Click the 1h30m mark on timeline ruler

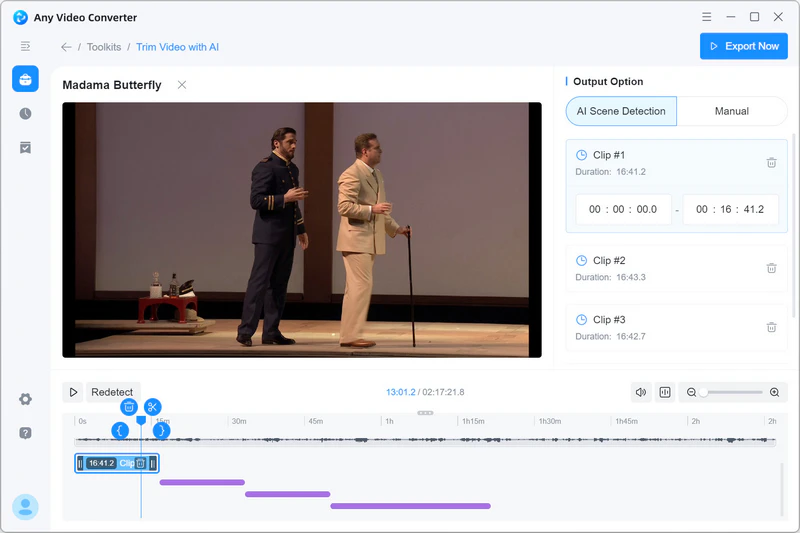(x=549, y=421)
